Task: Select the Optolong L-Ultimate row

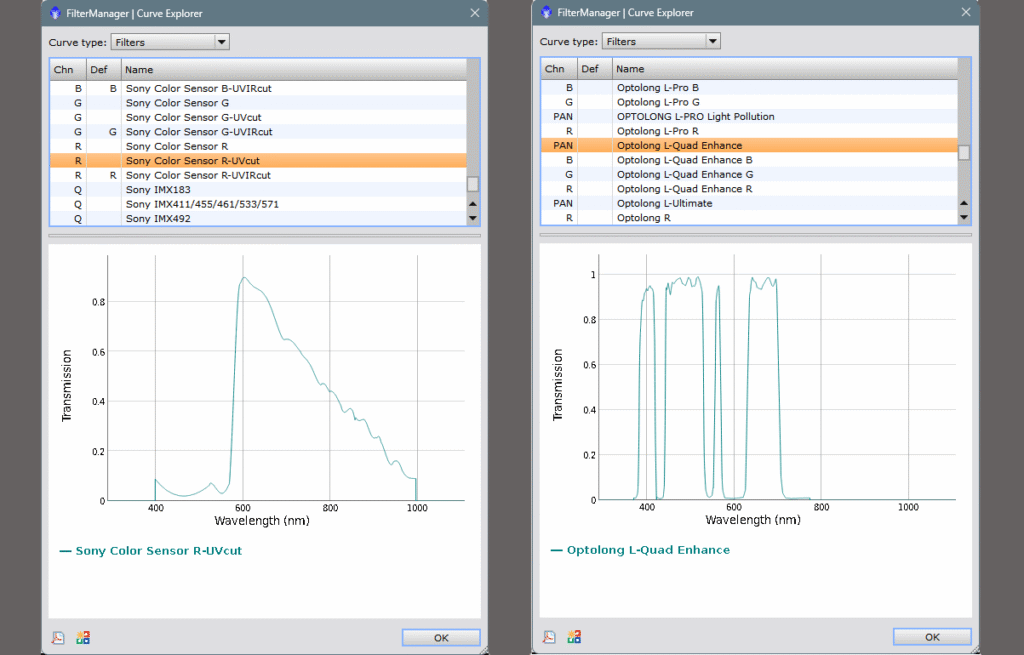Action: coord(750,204)
